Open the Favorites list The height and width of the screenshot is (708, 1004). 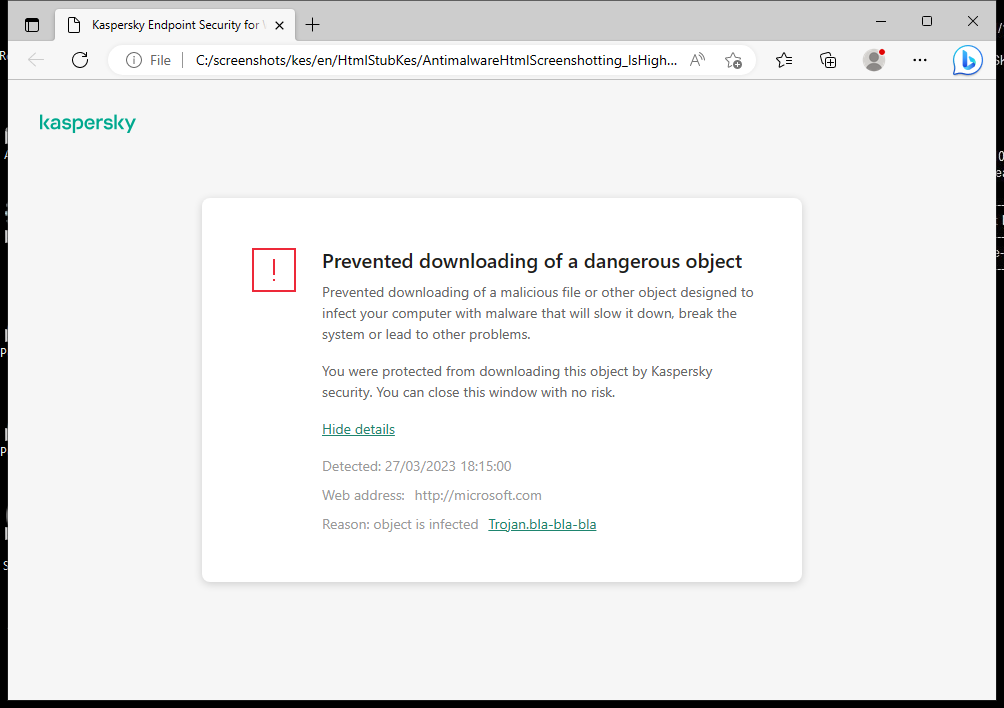click(x=784, y=60)
